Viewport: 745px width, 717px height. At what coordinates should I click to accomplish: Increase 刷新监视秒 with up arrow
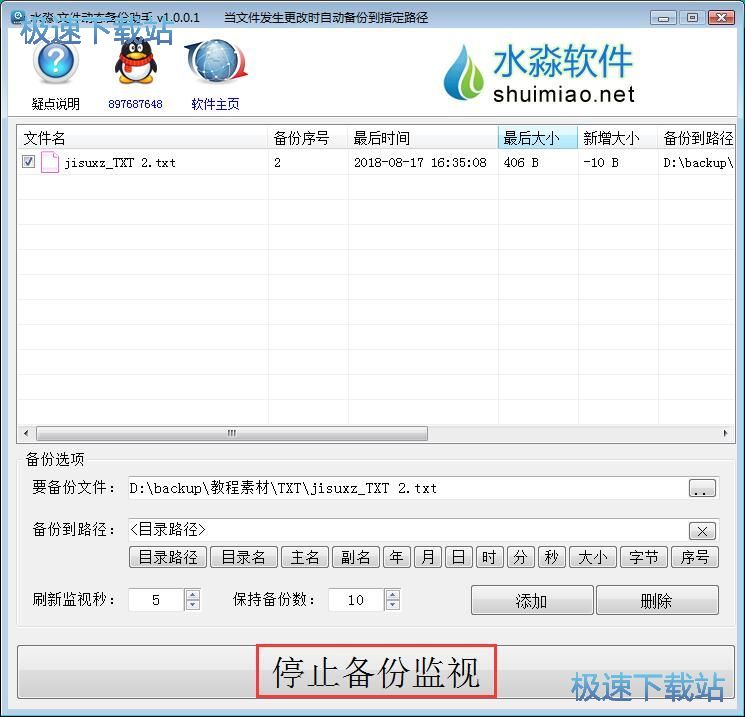(192, 594)
